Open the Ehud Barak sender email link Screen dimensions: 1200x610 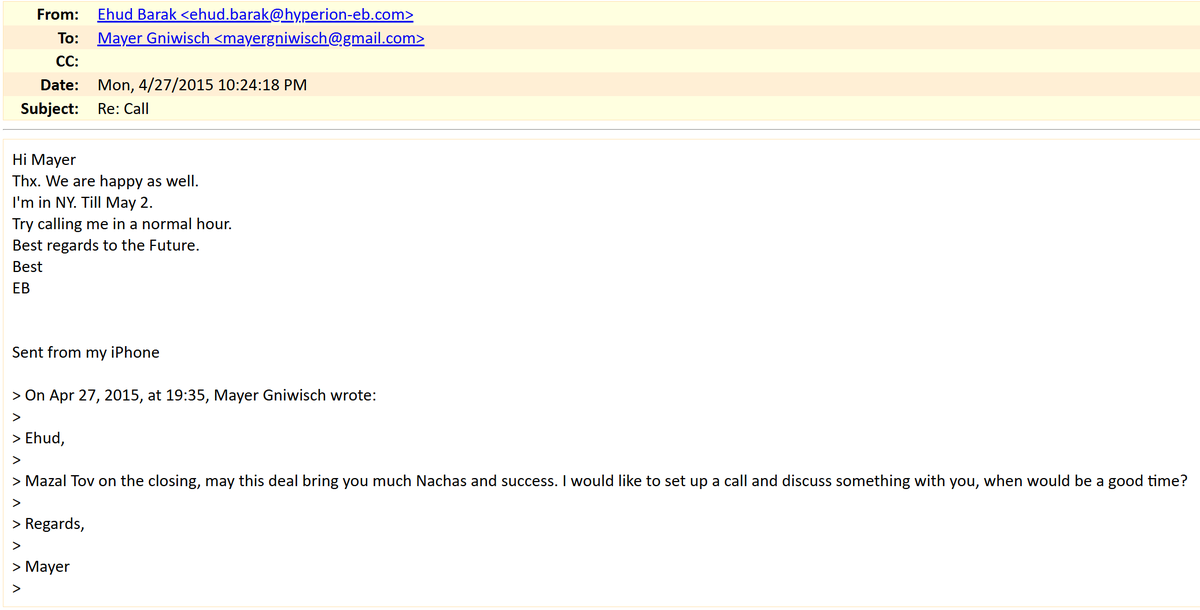255,15
